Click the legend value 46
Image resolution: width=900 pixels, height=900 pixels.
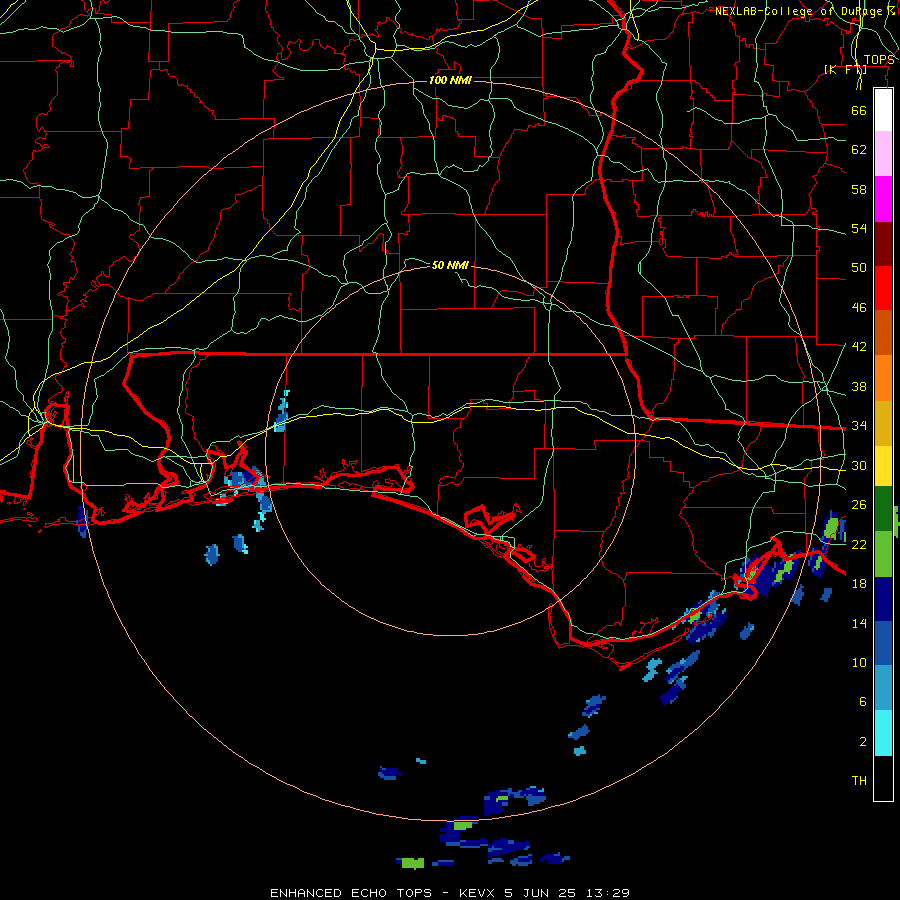pyautogui.click(x=859, y=308)
